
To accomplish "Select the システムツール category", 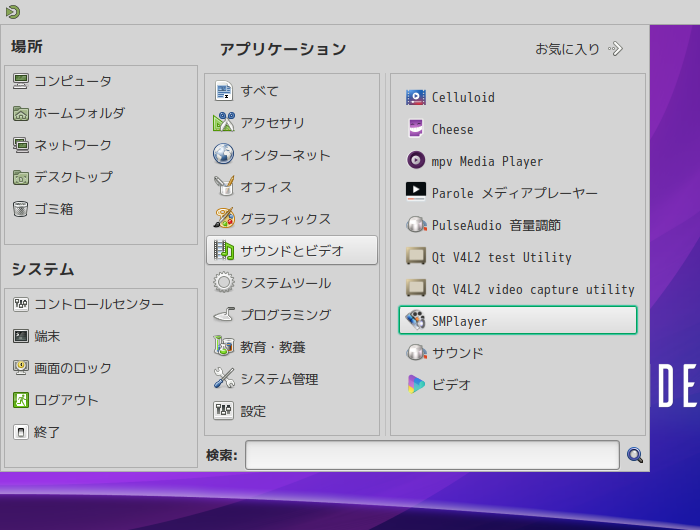I will (292, 283).
